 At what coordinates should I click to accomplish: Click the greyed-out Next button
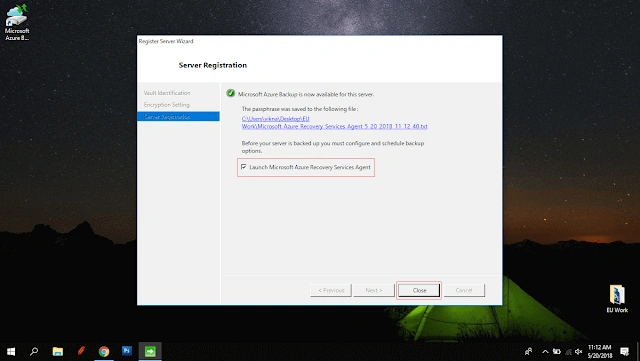(x=373, y=290)
